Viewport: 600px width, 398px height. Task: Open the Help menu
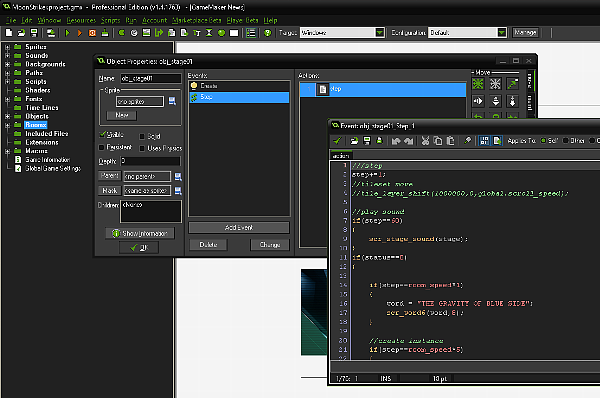point(270,20)
